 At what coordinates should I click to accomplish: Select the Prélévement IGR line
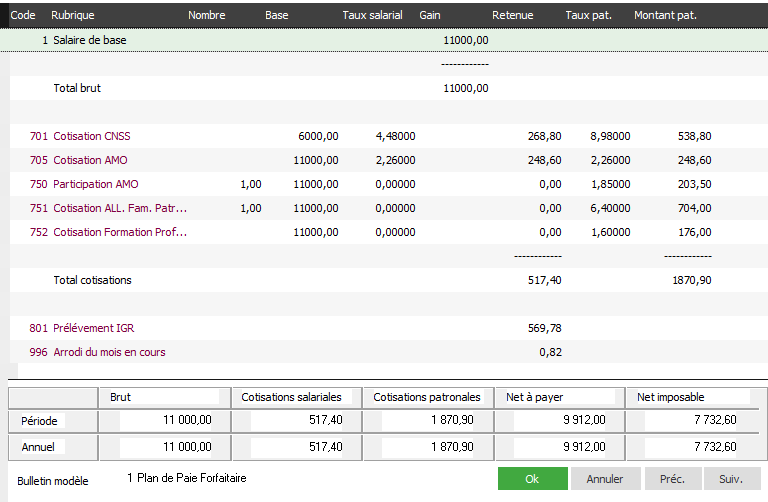95,328
